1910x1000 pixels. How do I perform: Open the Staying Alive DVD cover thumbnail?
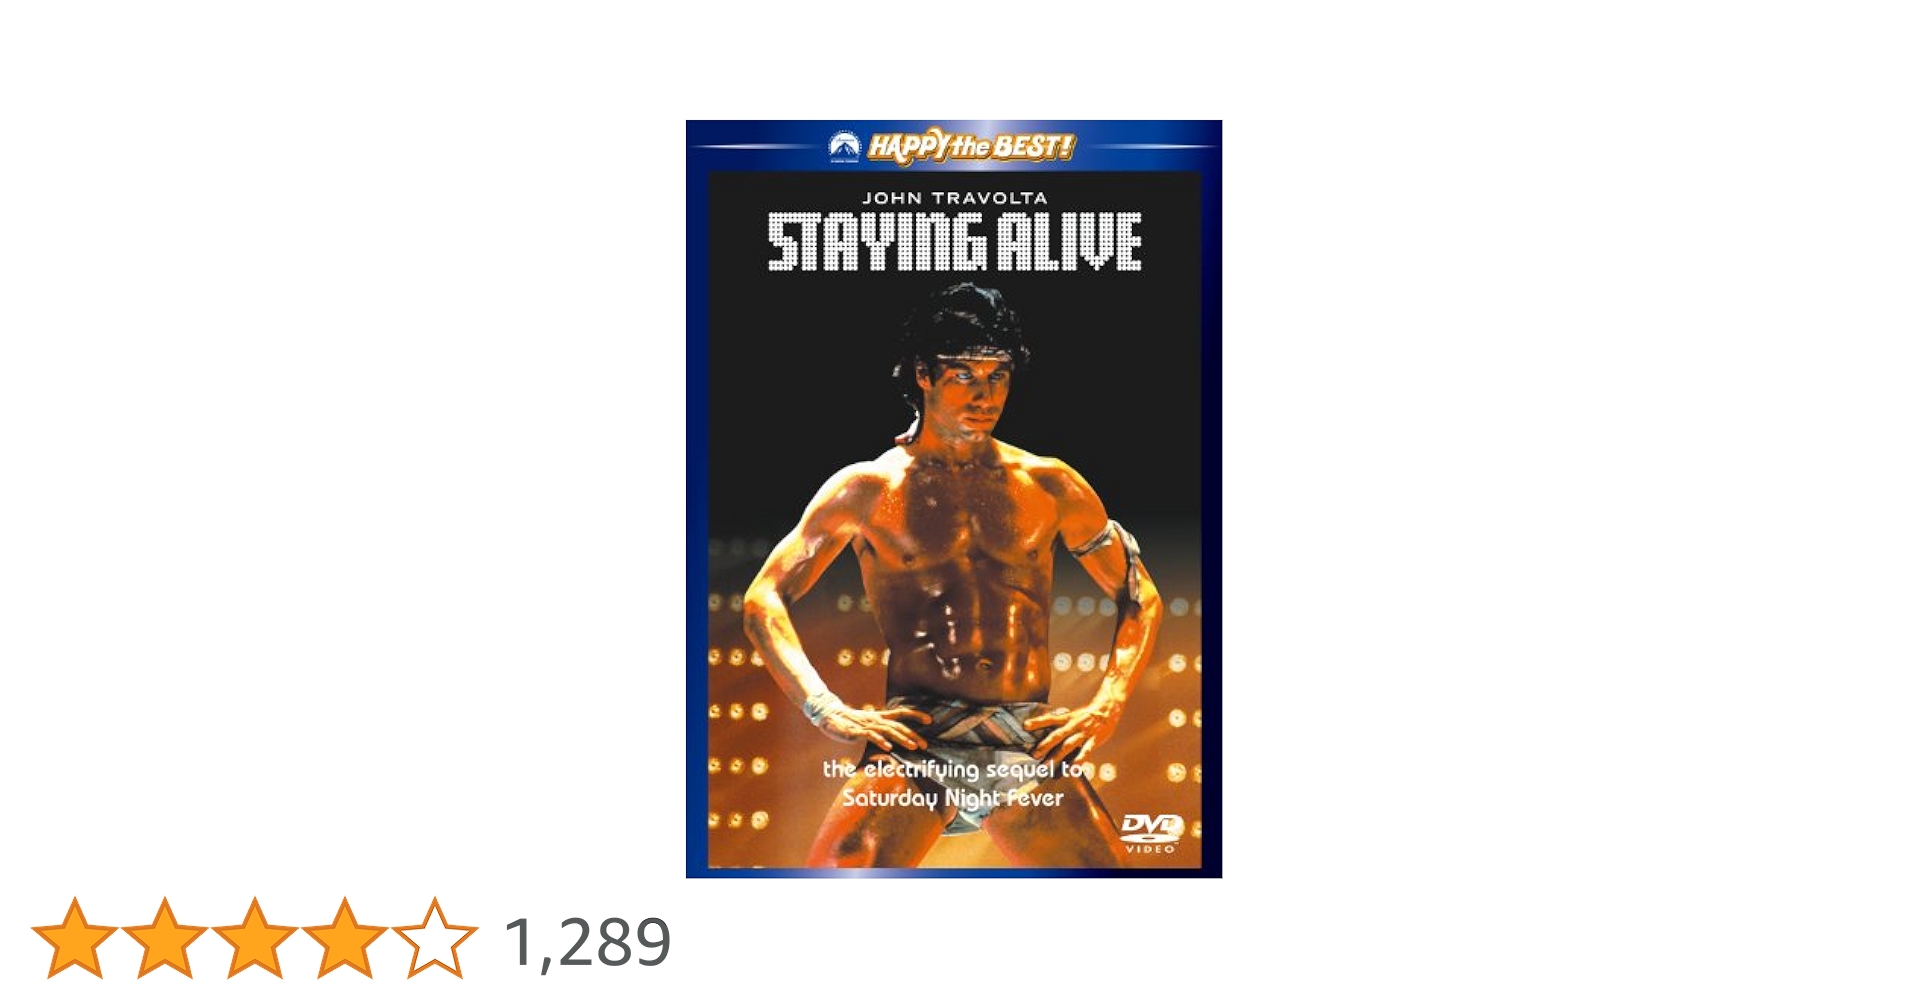click(x=954, y=499)
